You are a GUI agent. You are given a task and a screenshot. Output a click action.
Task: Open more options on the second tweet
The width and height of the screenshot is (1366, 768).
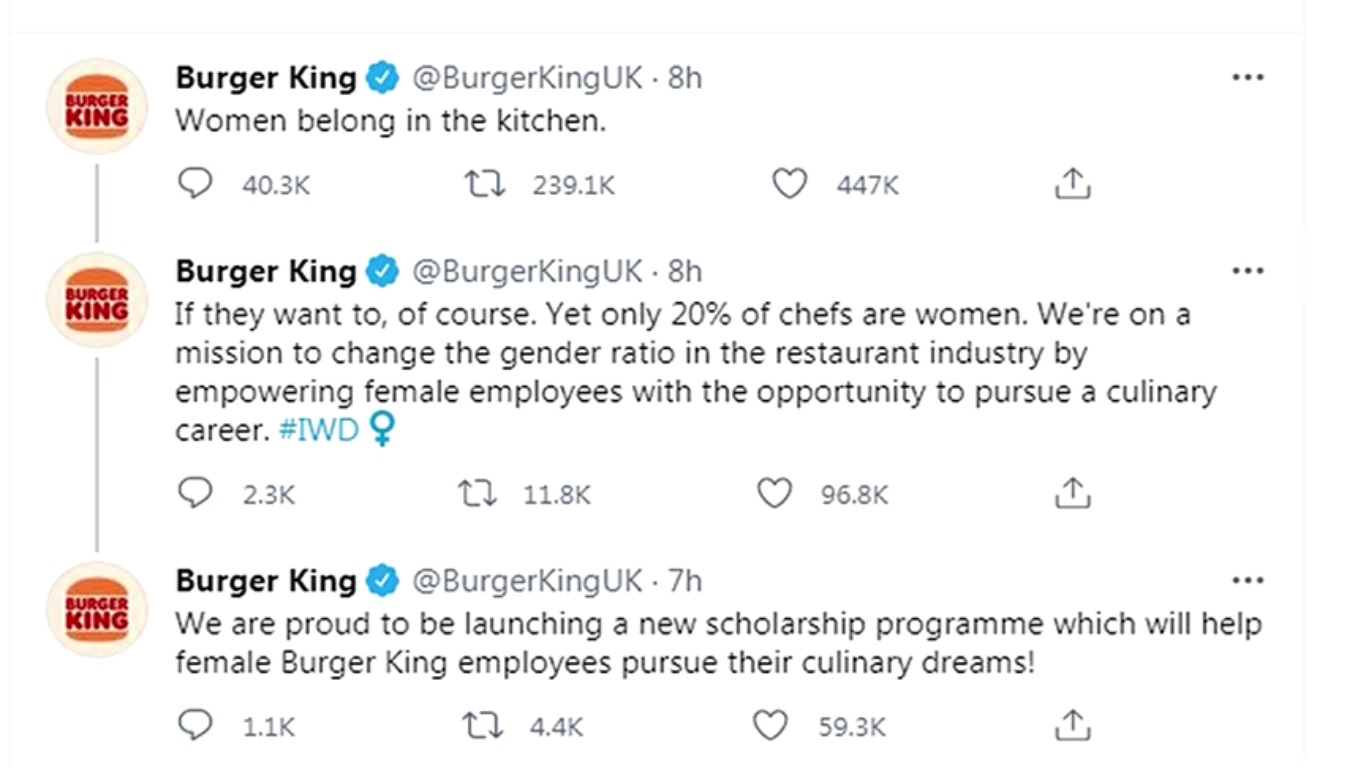(1248, 271)
